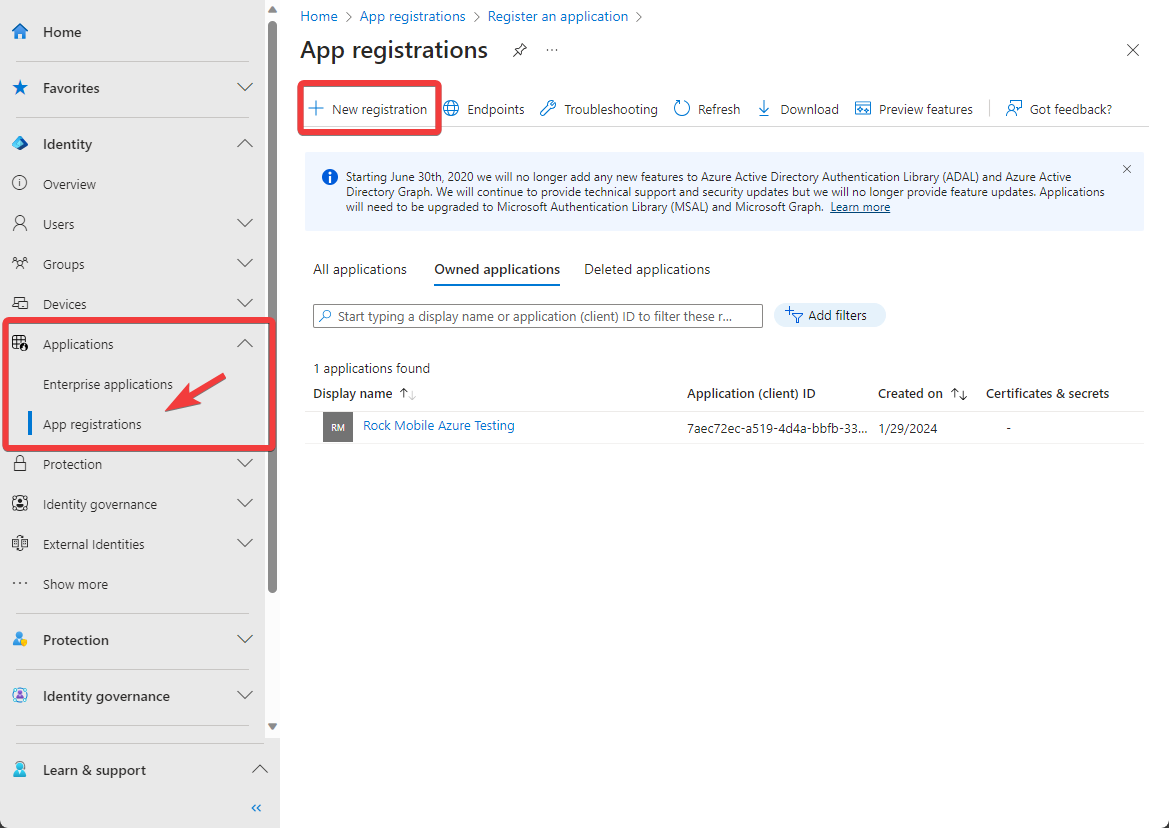Click sidebar scrollbar up arrow
This screenshot has width=1169, height=828.
(x=272, y=10)
